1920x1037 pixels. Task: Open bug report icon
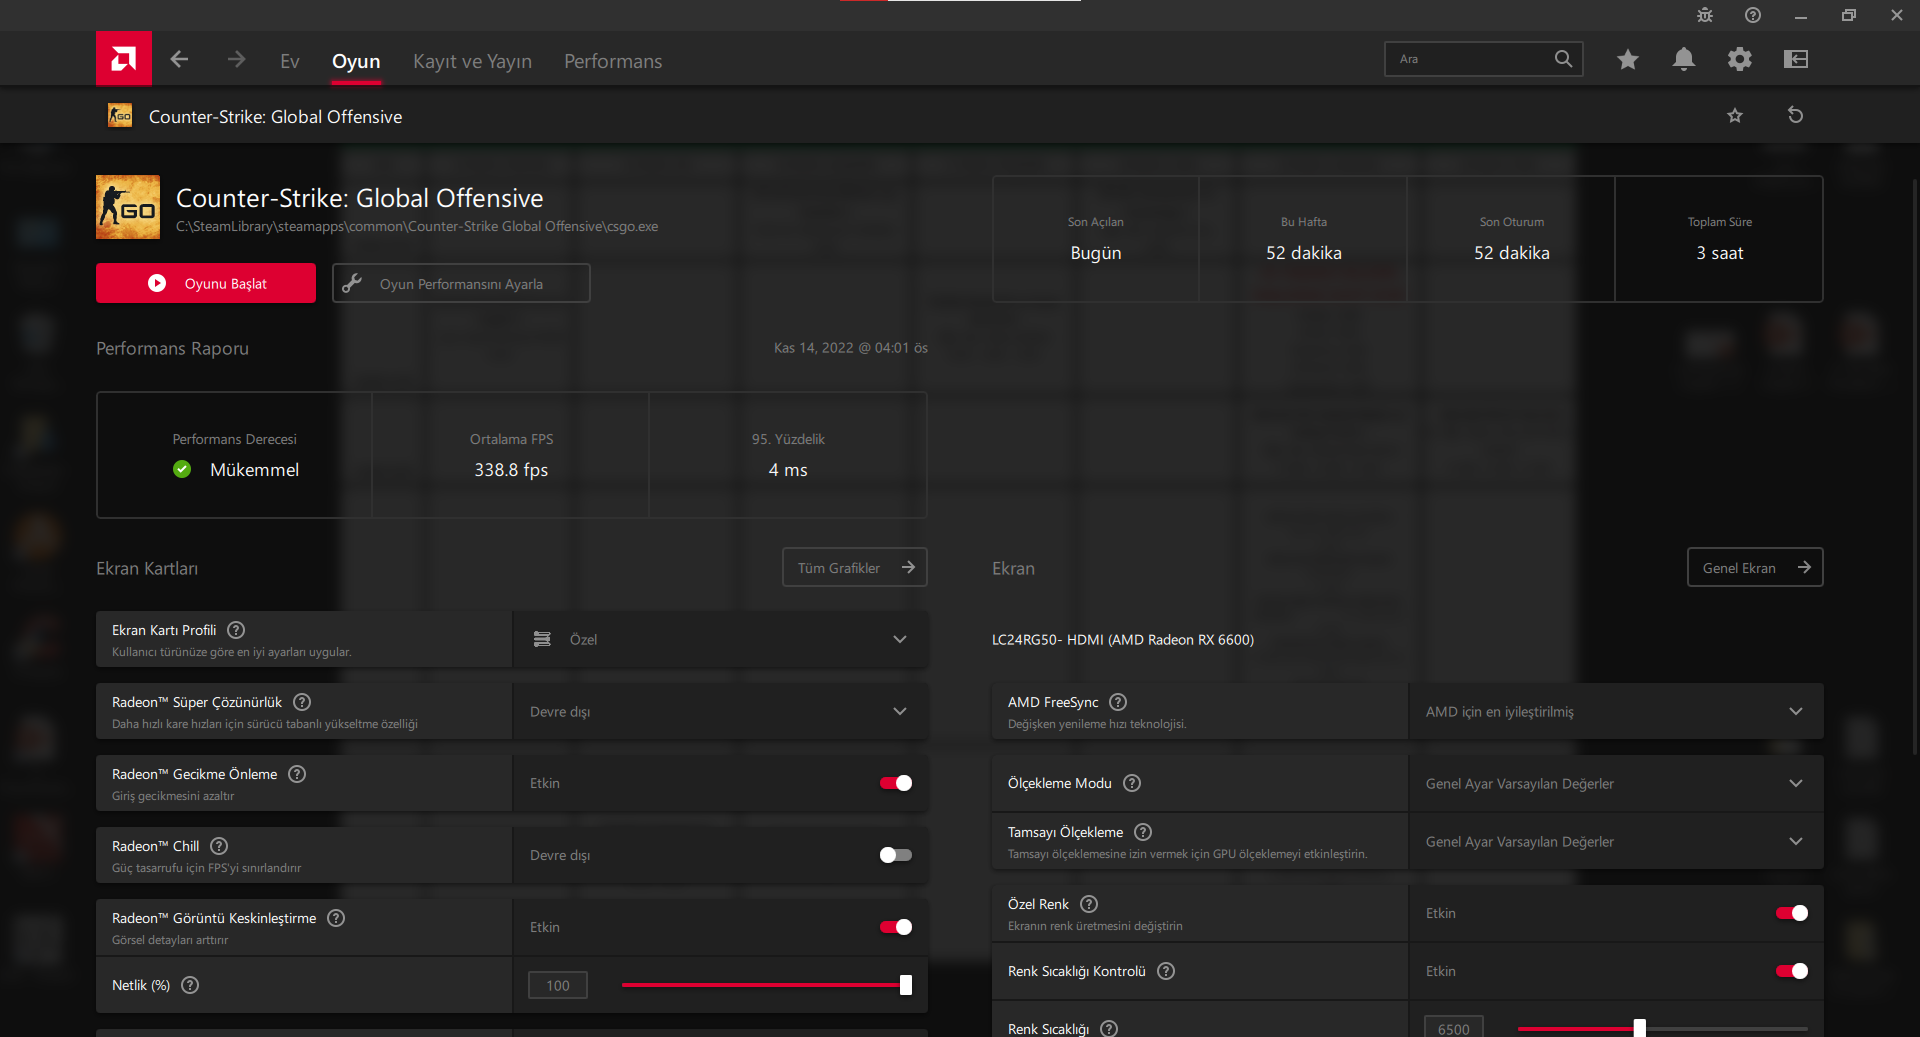(1705, 15)
